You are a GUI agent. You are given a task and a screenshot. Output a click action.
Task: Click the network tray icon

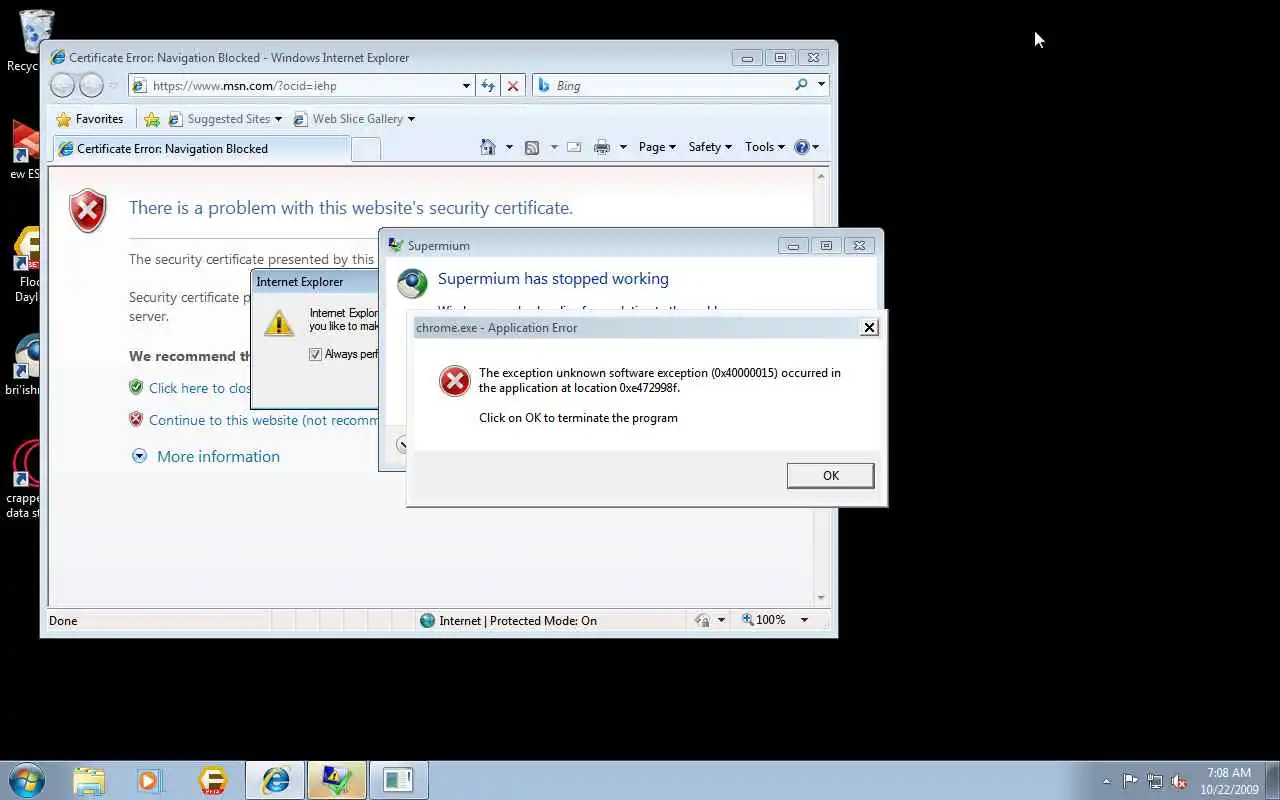tap(1155, 781)
